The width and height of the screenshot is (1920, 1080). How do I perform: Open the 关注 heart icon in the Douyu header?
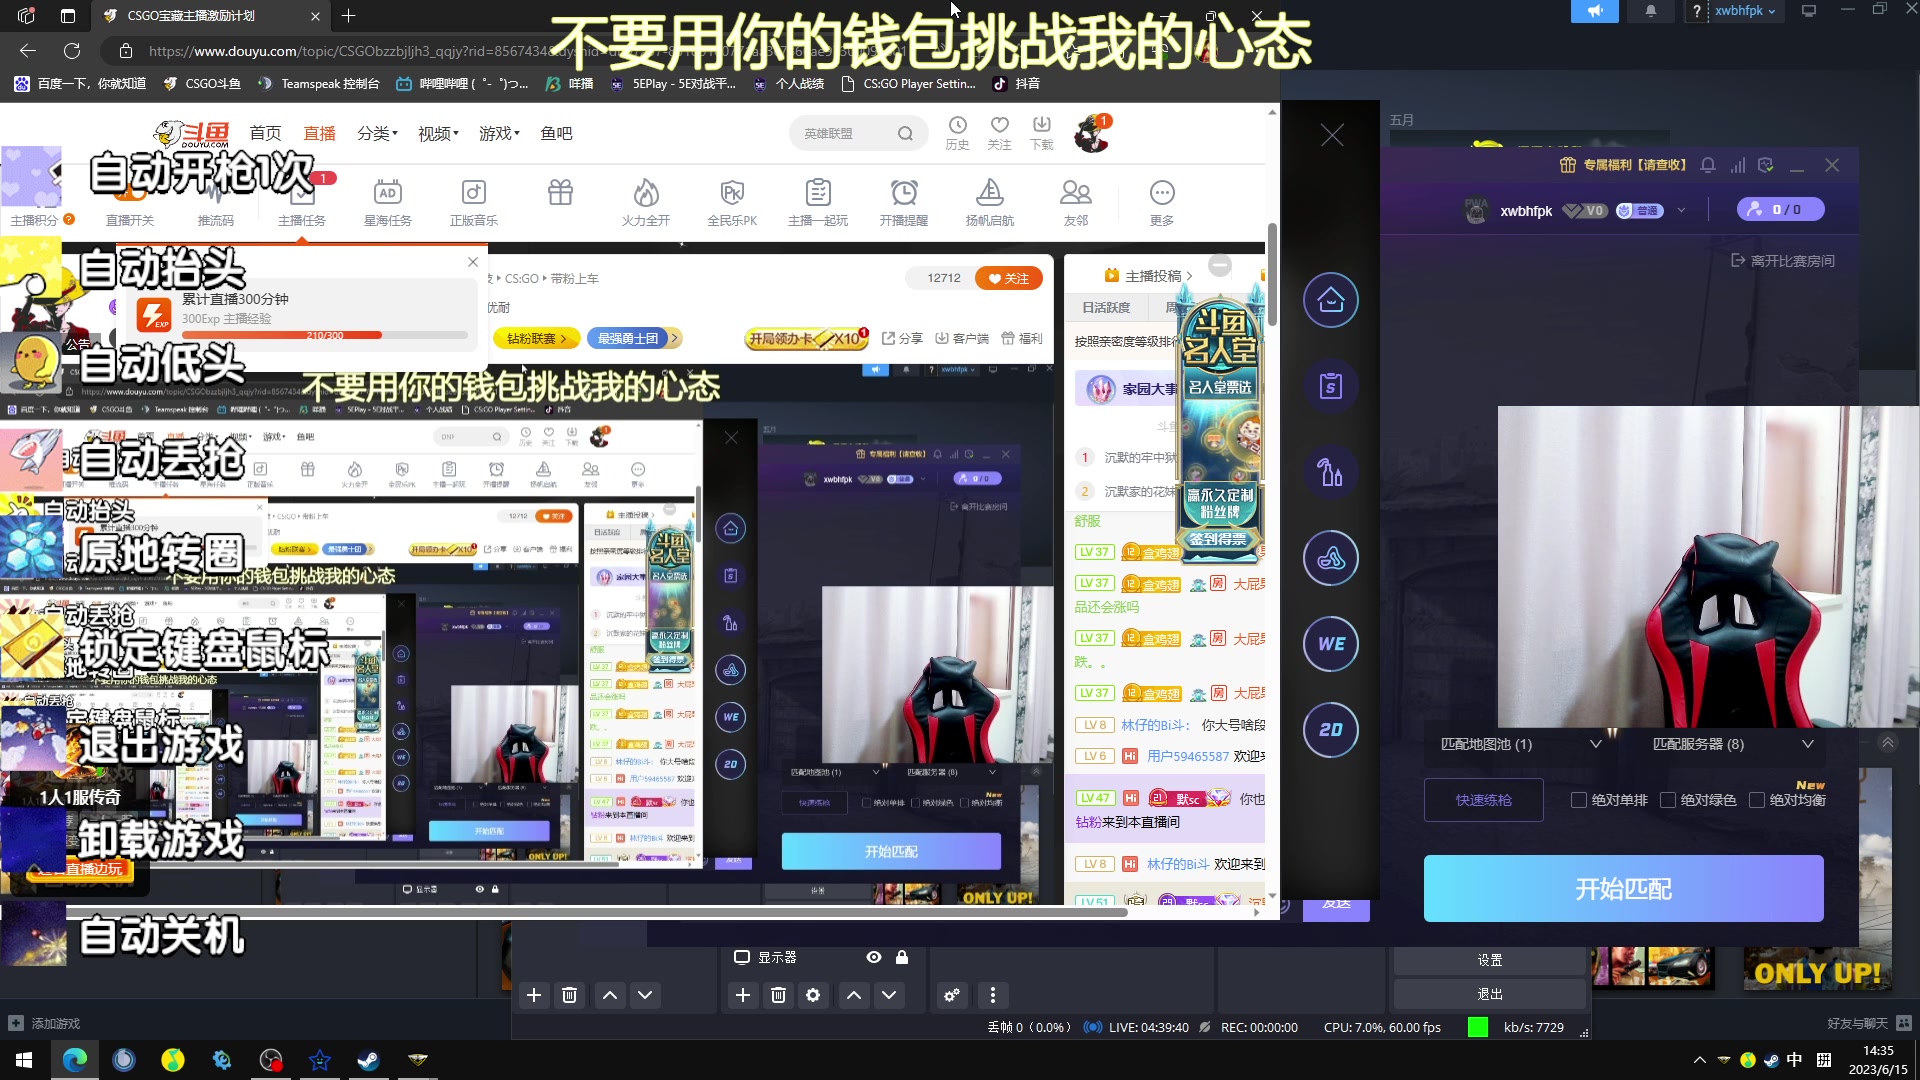tap(999, 125)
